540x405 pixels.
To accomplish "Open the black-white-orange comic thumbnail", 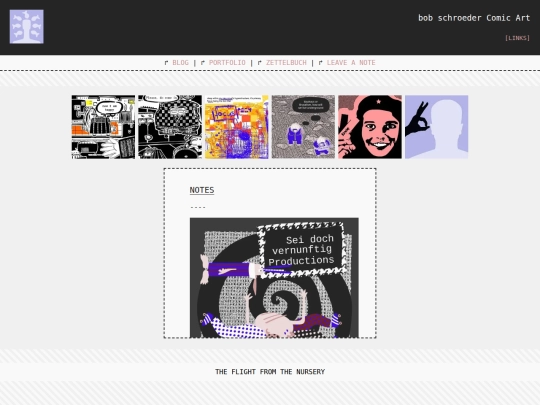I will (x=103, y=127).
